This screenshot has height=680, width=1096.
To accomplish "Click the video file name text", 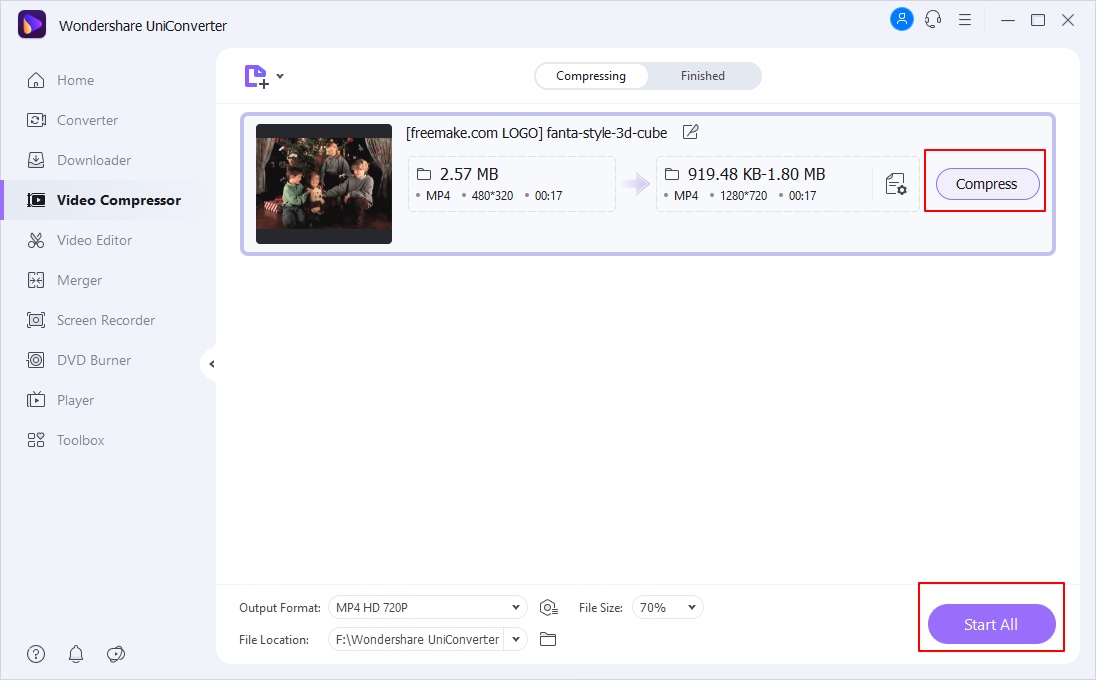I will pyautogui.click(x=536, y=133).
